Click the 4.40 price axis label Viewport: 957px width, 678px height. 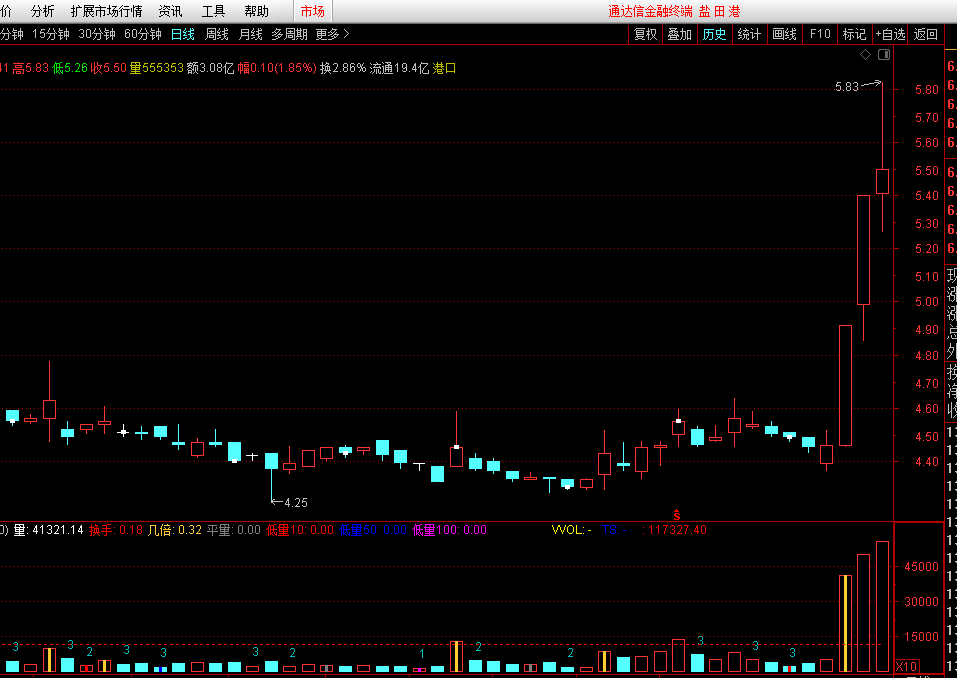click(x=926, y=462)
